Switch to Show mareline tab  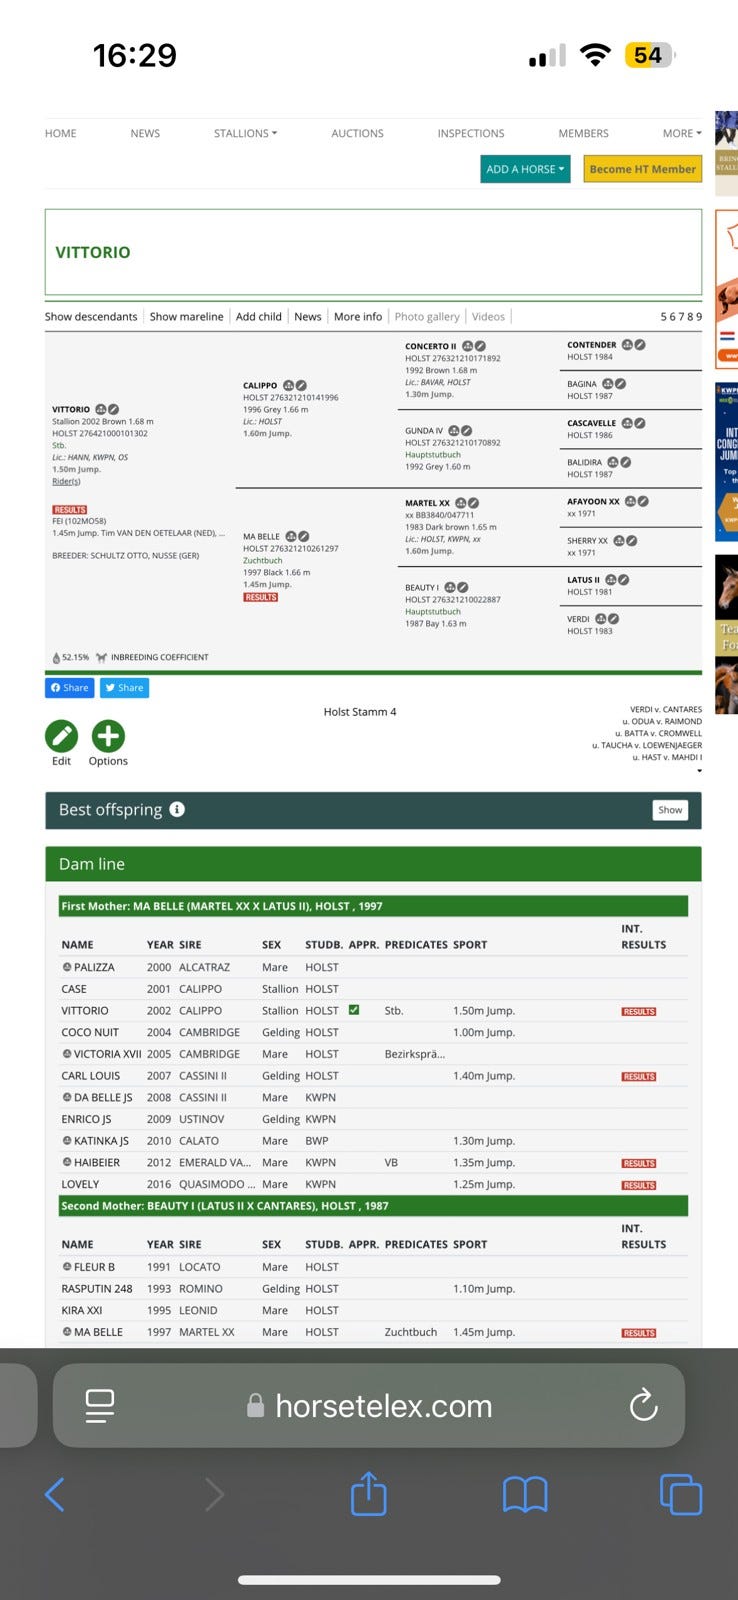click(186, 316)
